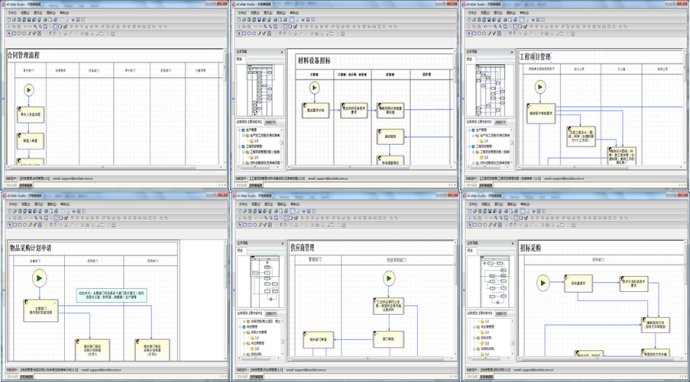Select the pointer tool in 材料设备招标 window

coord(240,33)
